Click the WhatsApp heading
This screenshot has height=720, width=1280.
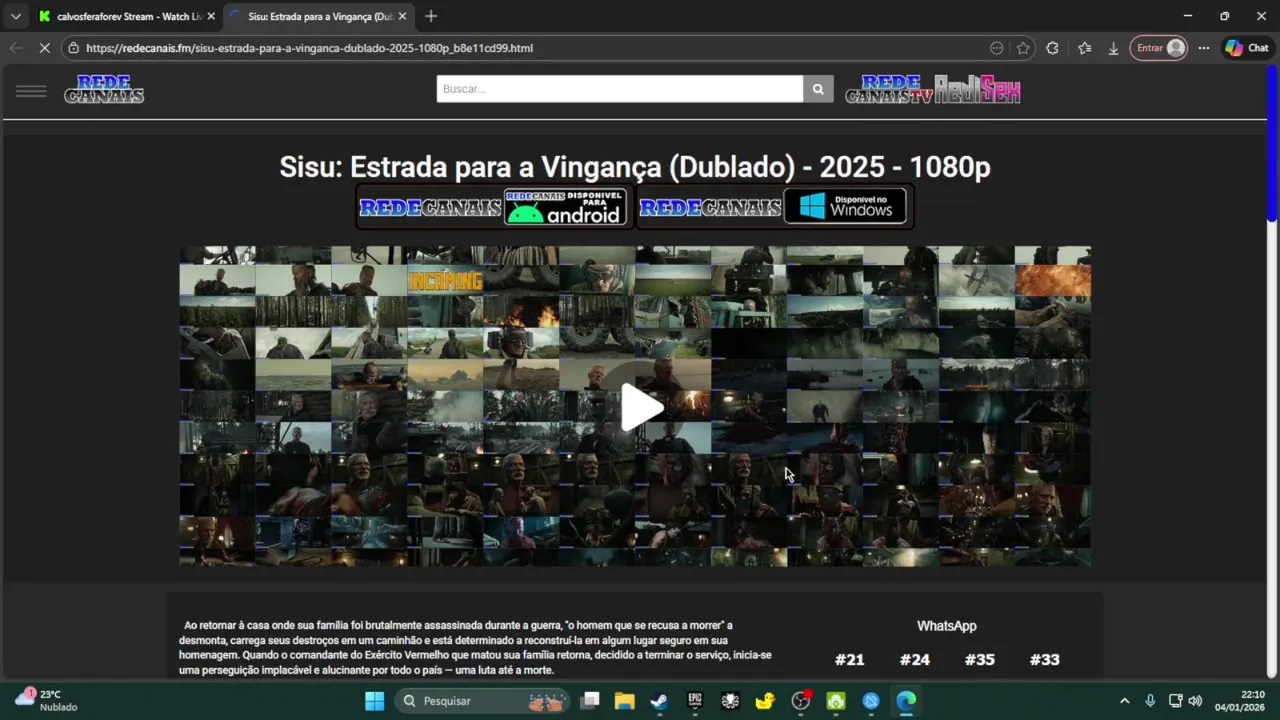(x=946, y=626)
